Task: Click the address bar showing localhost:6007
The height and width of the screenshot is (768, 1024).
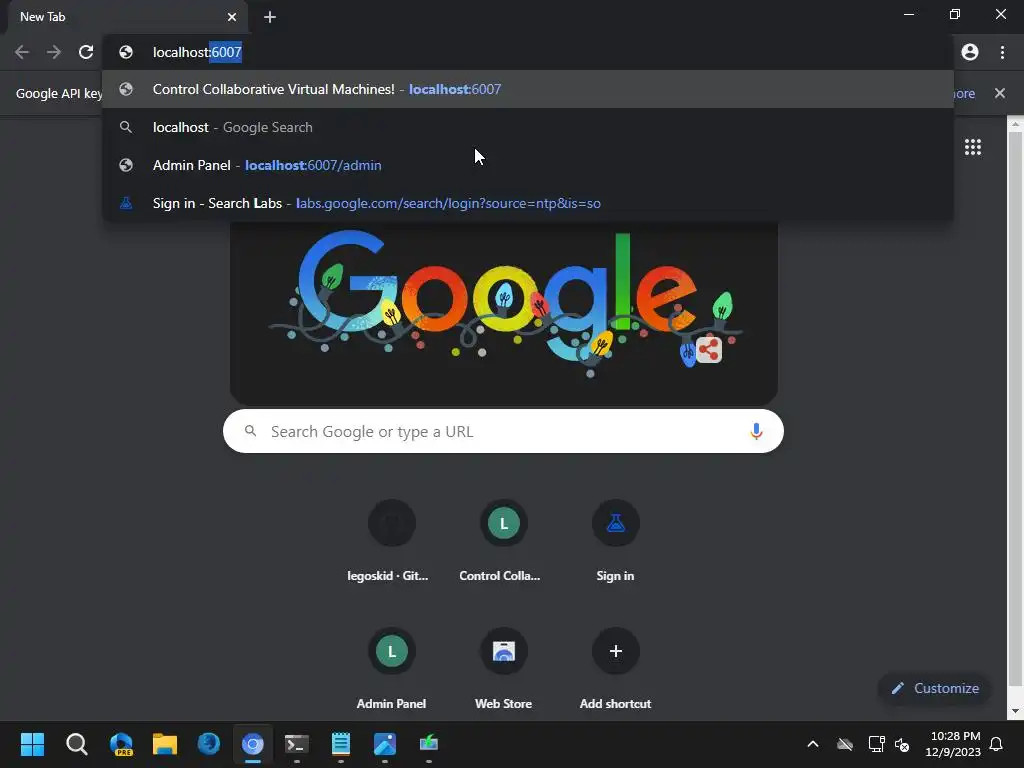Action: point(528,52)
